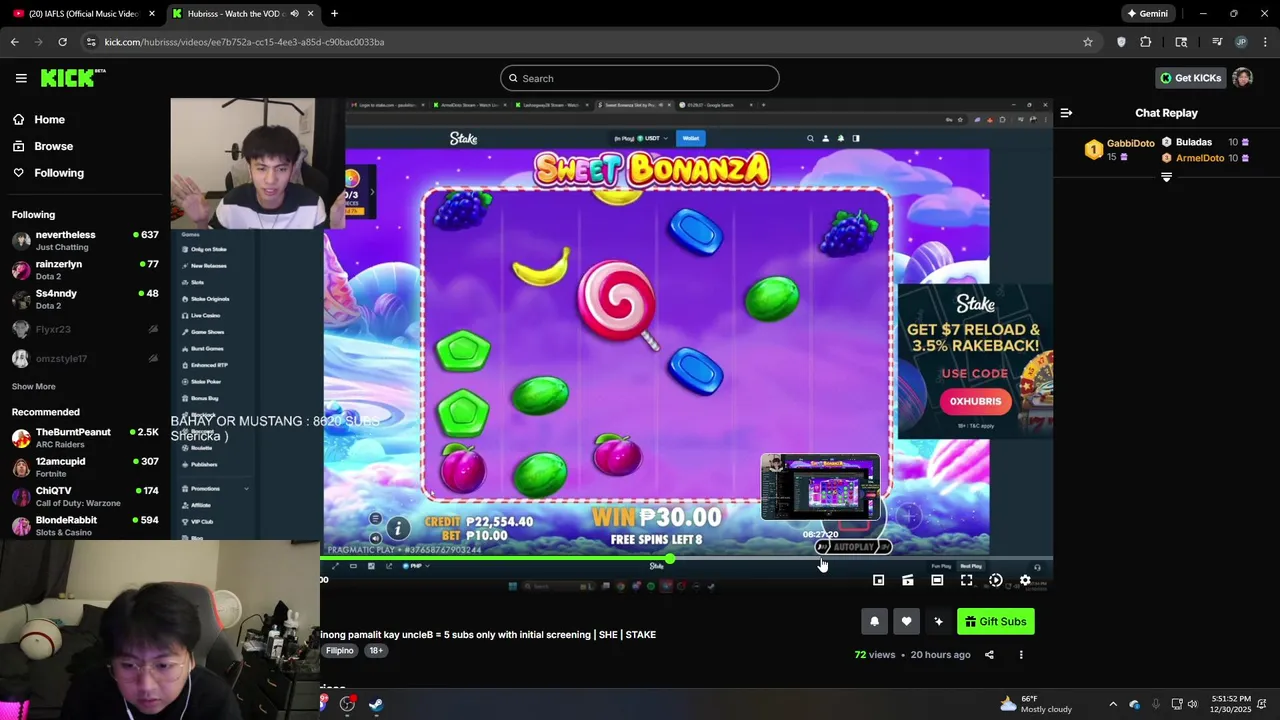
Task: Close the Hubrisss Kick browser tab
Action: [x=311, y=14]
